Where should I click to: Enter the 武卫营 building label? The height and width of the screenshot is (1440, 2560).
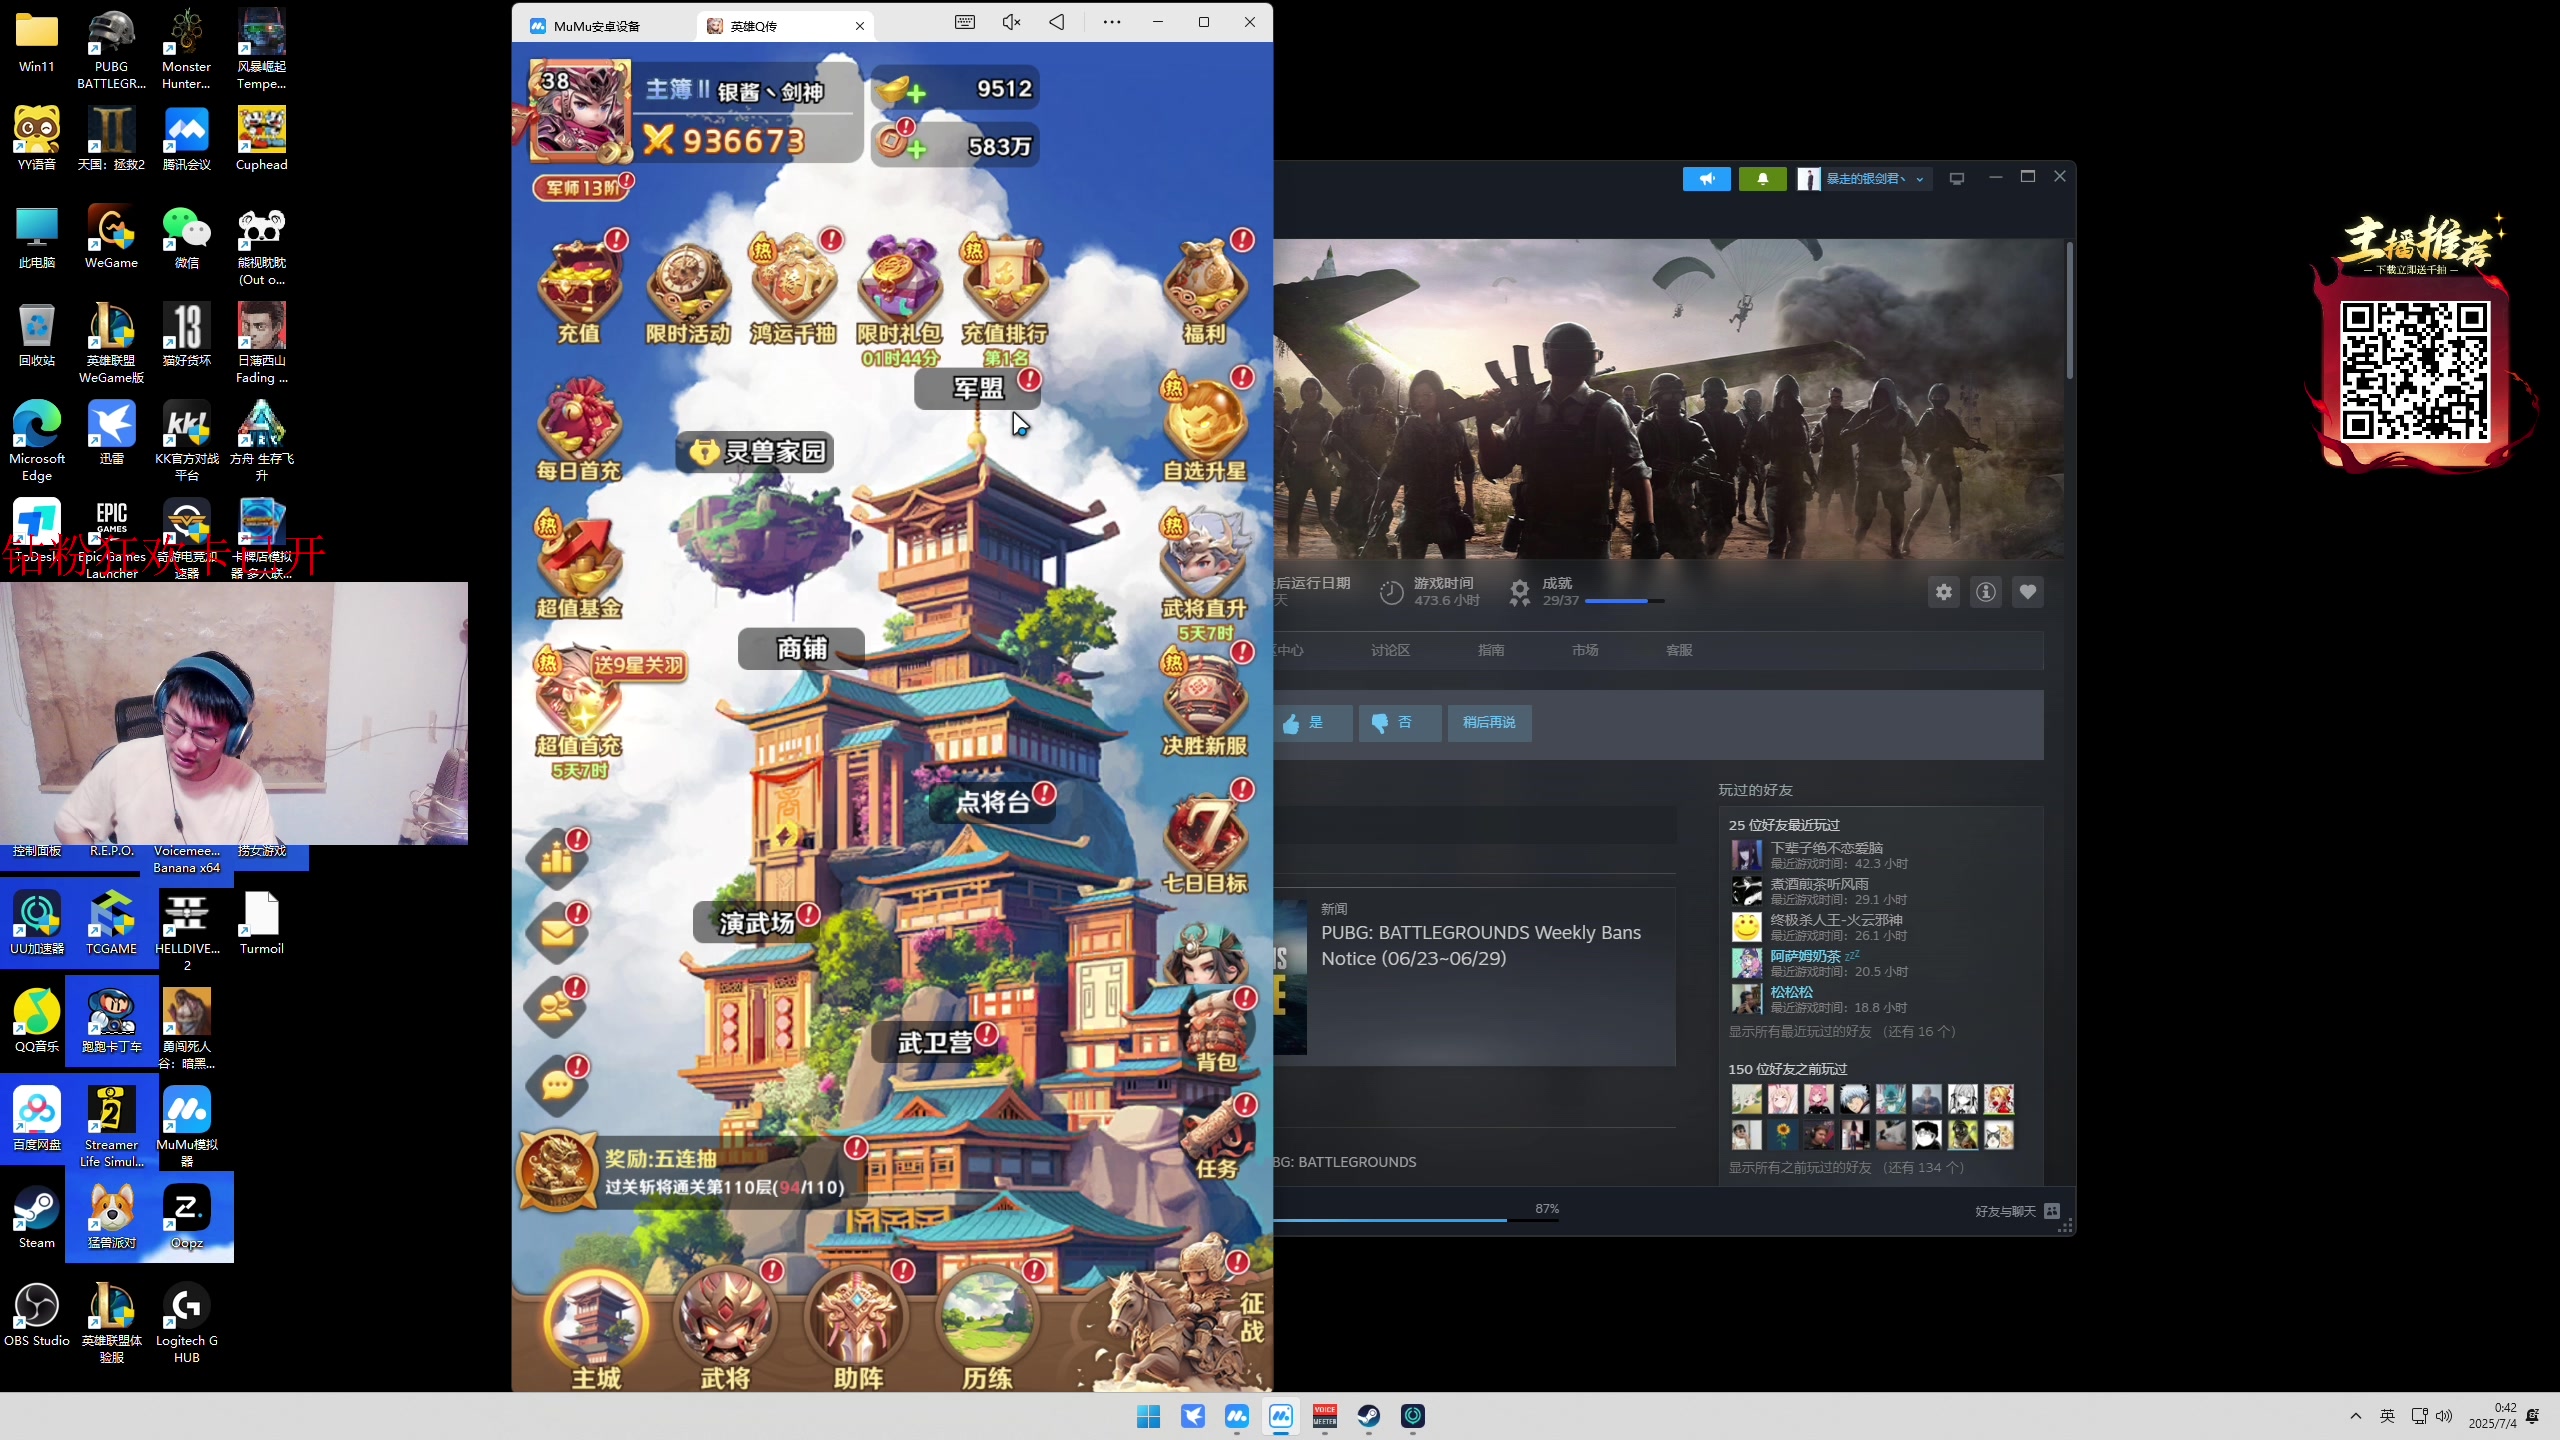(934, 1042)
